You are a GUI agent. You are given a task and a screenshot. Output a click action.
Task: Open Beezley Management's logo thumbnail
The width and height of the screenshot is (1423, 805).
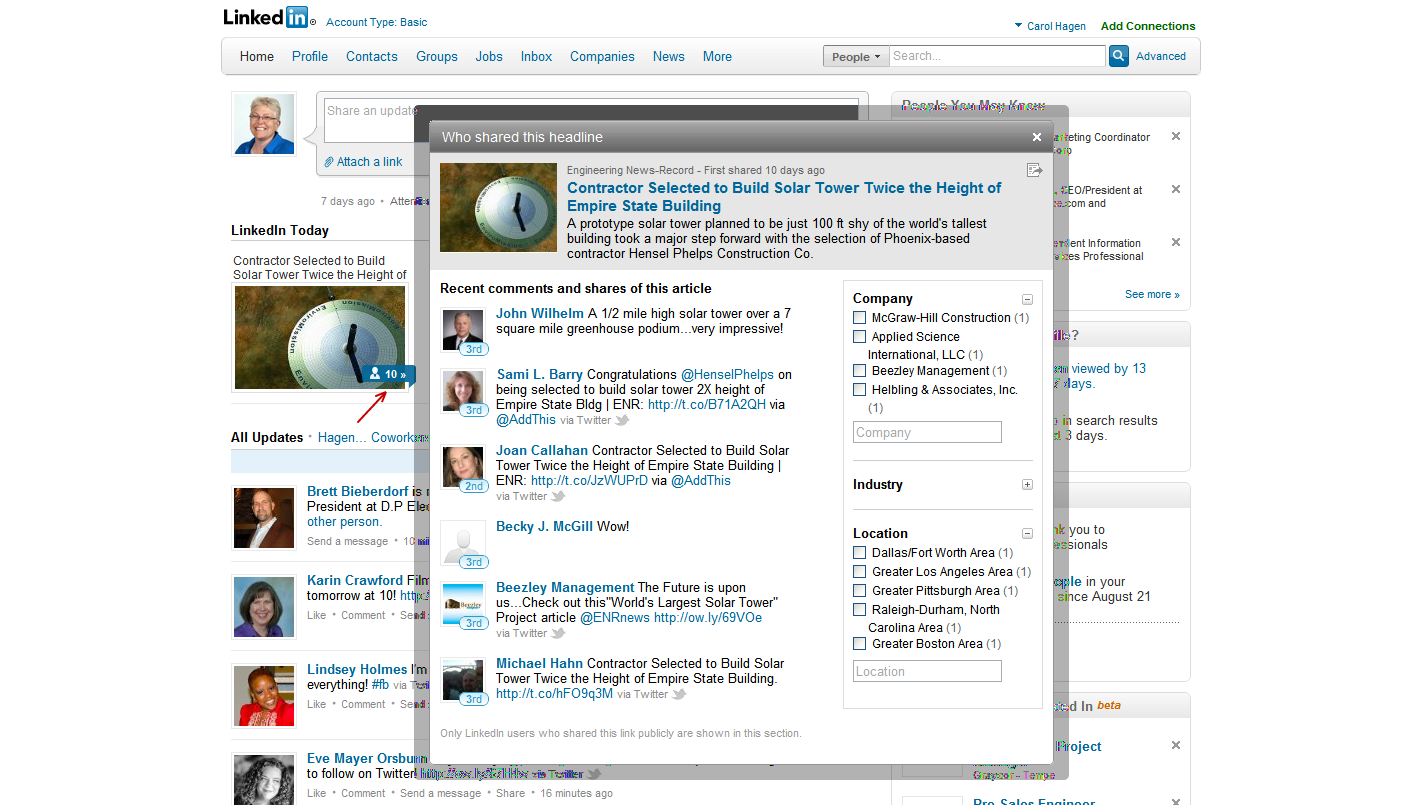pos(464,605)
